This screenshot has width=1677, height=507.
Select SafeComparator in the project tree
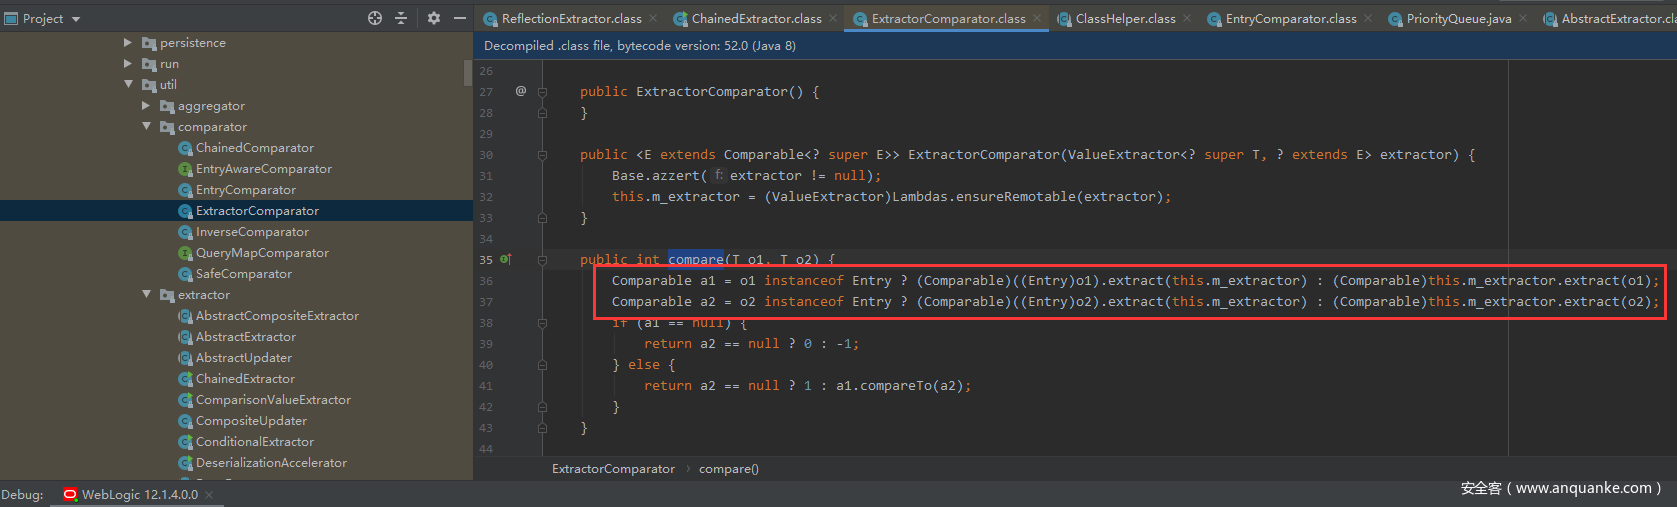click(243, 274)
